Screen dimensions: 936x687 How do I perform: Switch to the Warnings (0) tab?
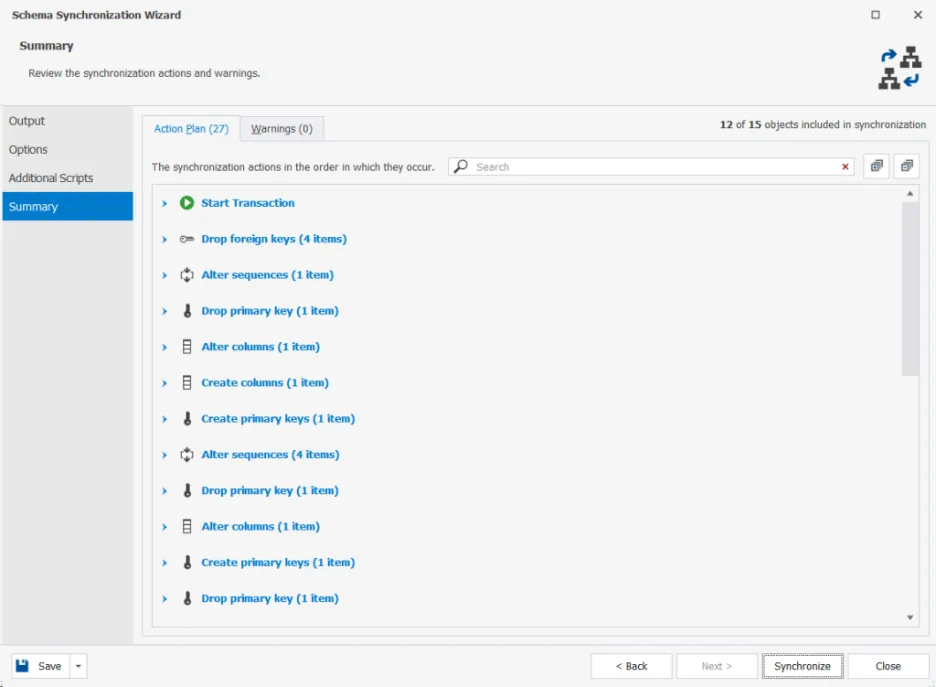pyautogui.click(x=282, y=128)
